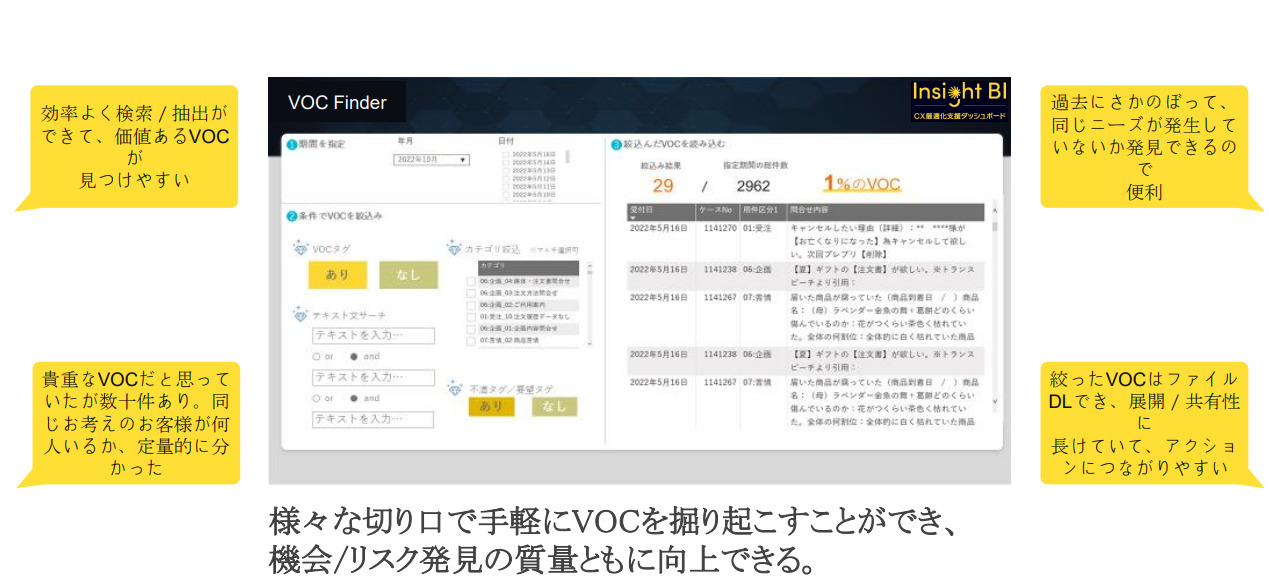Check the 2022年5月13日 date checkbox
This screenshot has height=583, width=1269.
pos(506,171)
